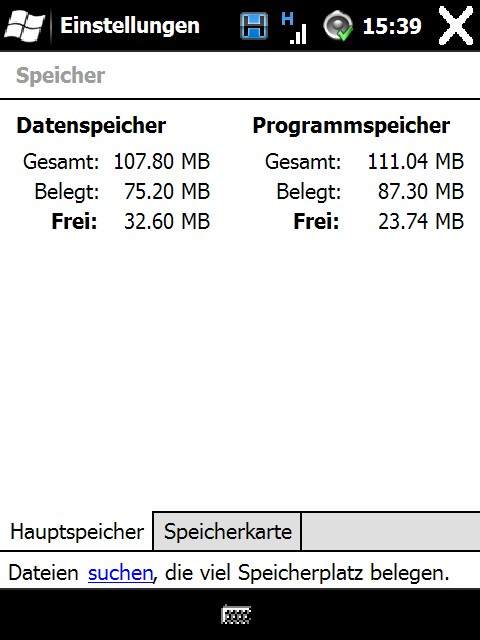The image size is (480, 640).
Task: Tap the speaker volume status icon
Action: [338, 27]
